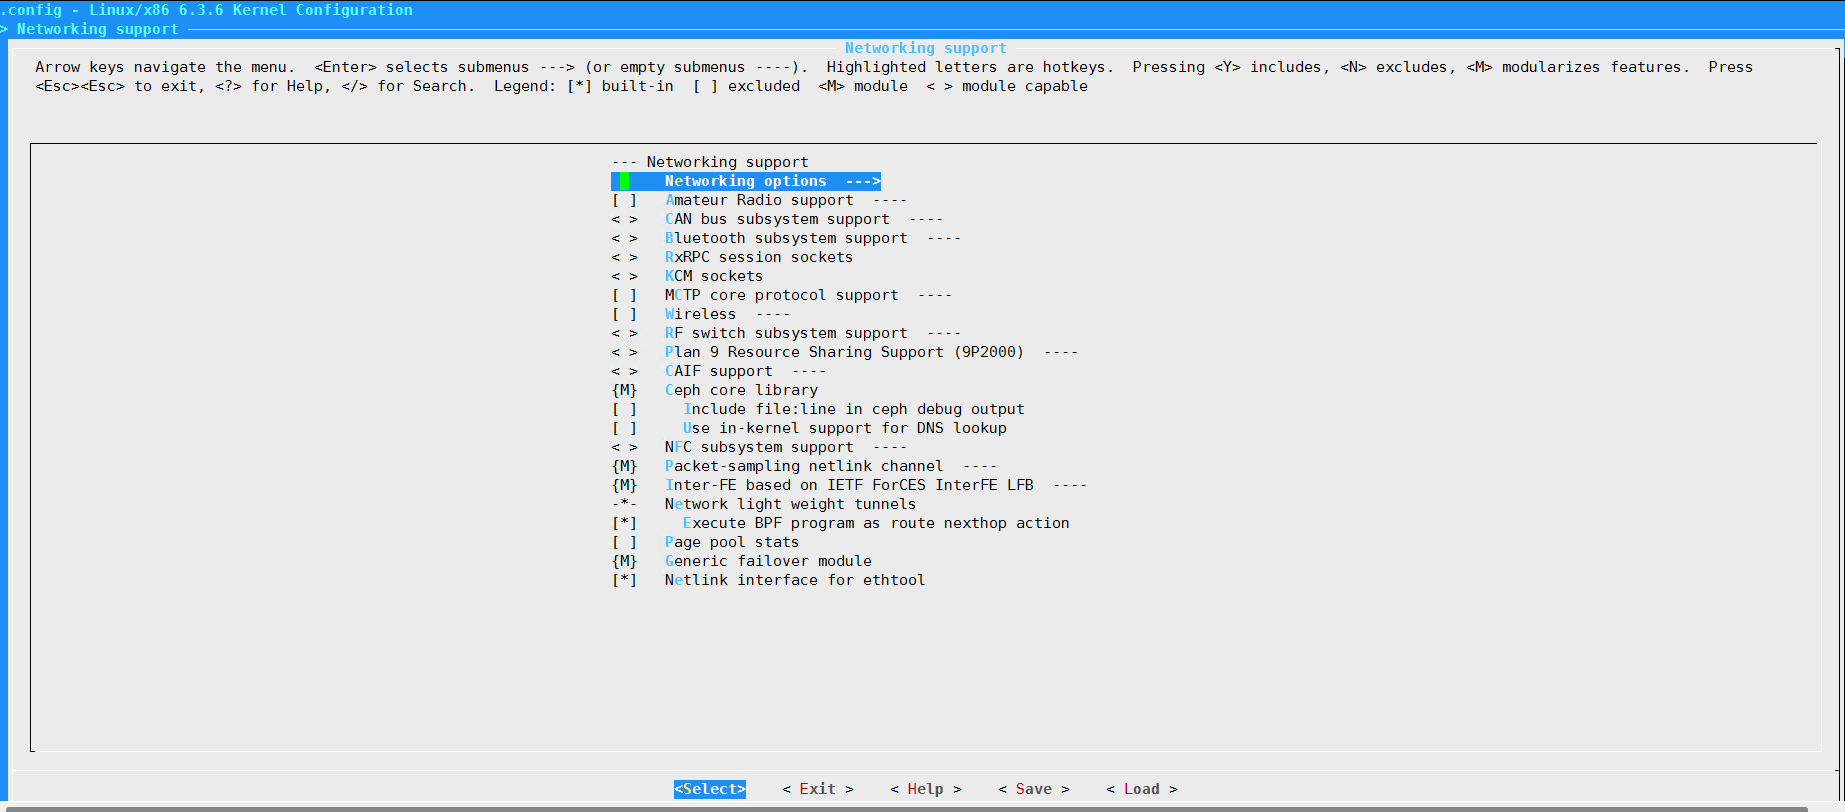Click the Select button
This screenshot has height=812, width=1845.
(x=709, y=789)
